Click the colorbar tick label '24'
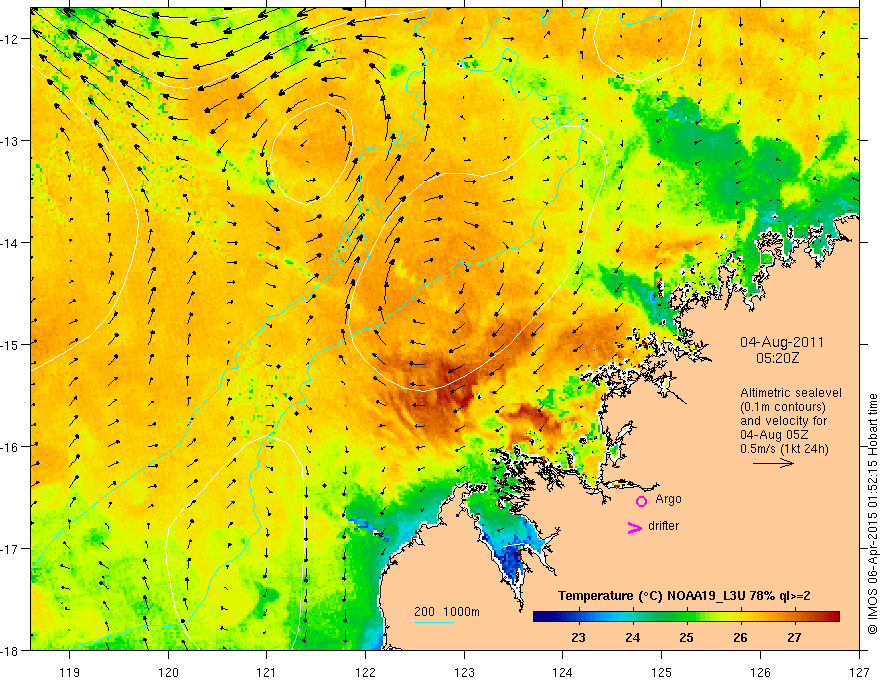This screenshot has width=880, height=680. click(632, 637)
